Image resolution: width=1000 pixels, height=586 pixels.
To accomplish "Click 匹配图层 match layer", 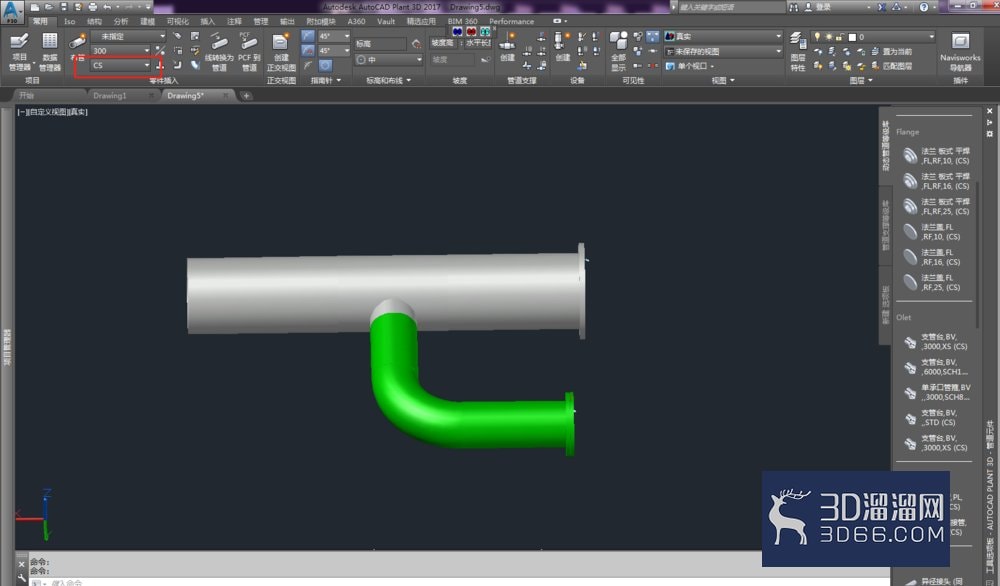I will tap(892, 66).
